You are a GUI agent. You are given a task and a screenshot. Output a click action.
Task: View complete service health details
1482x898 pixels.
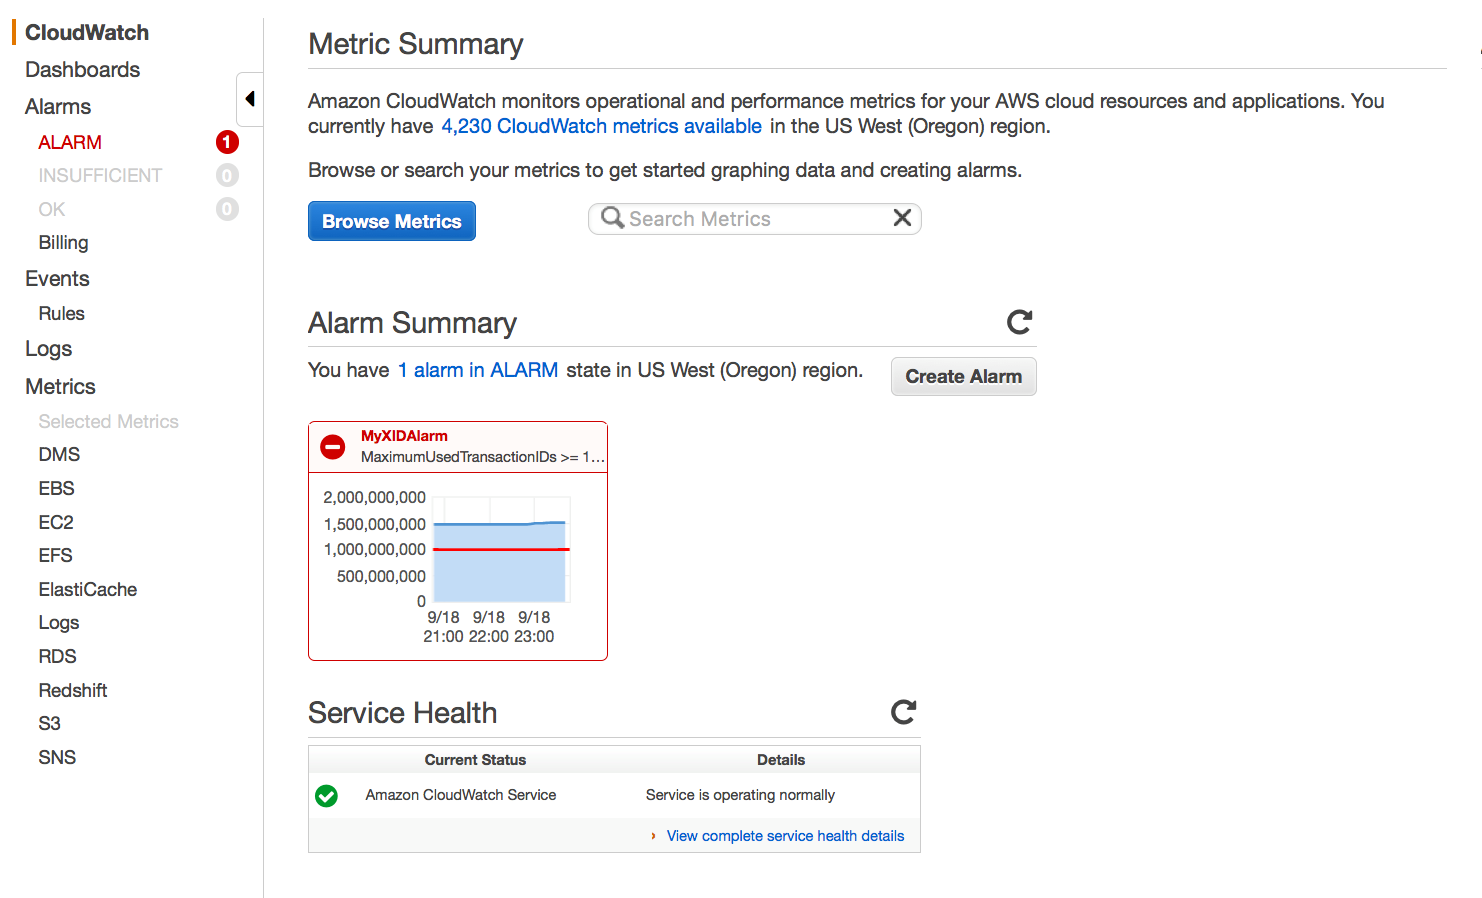pos(785,836)
